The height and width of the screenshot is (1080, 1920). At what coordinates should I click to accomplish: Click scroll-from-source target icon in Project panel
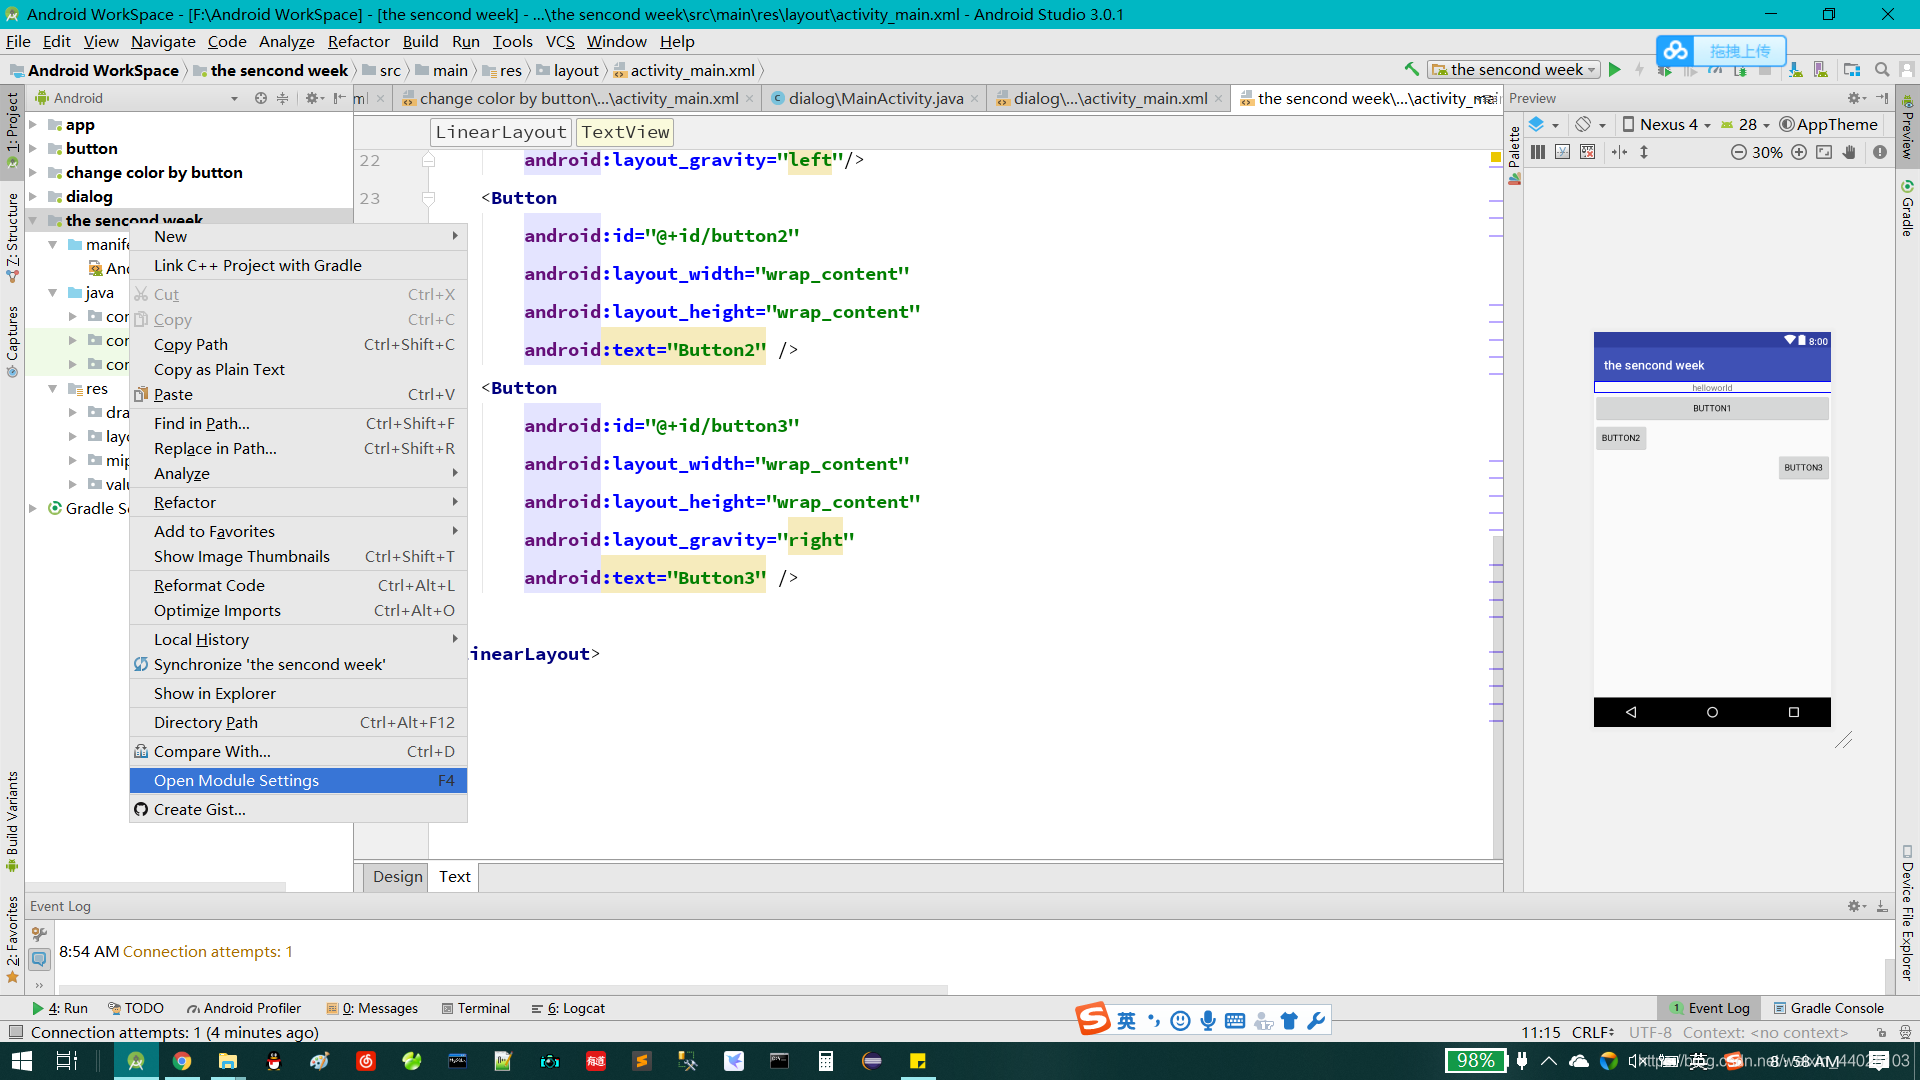pyautogui.click(x=261, y=98)
